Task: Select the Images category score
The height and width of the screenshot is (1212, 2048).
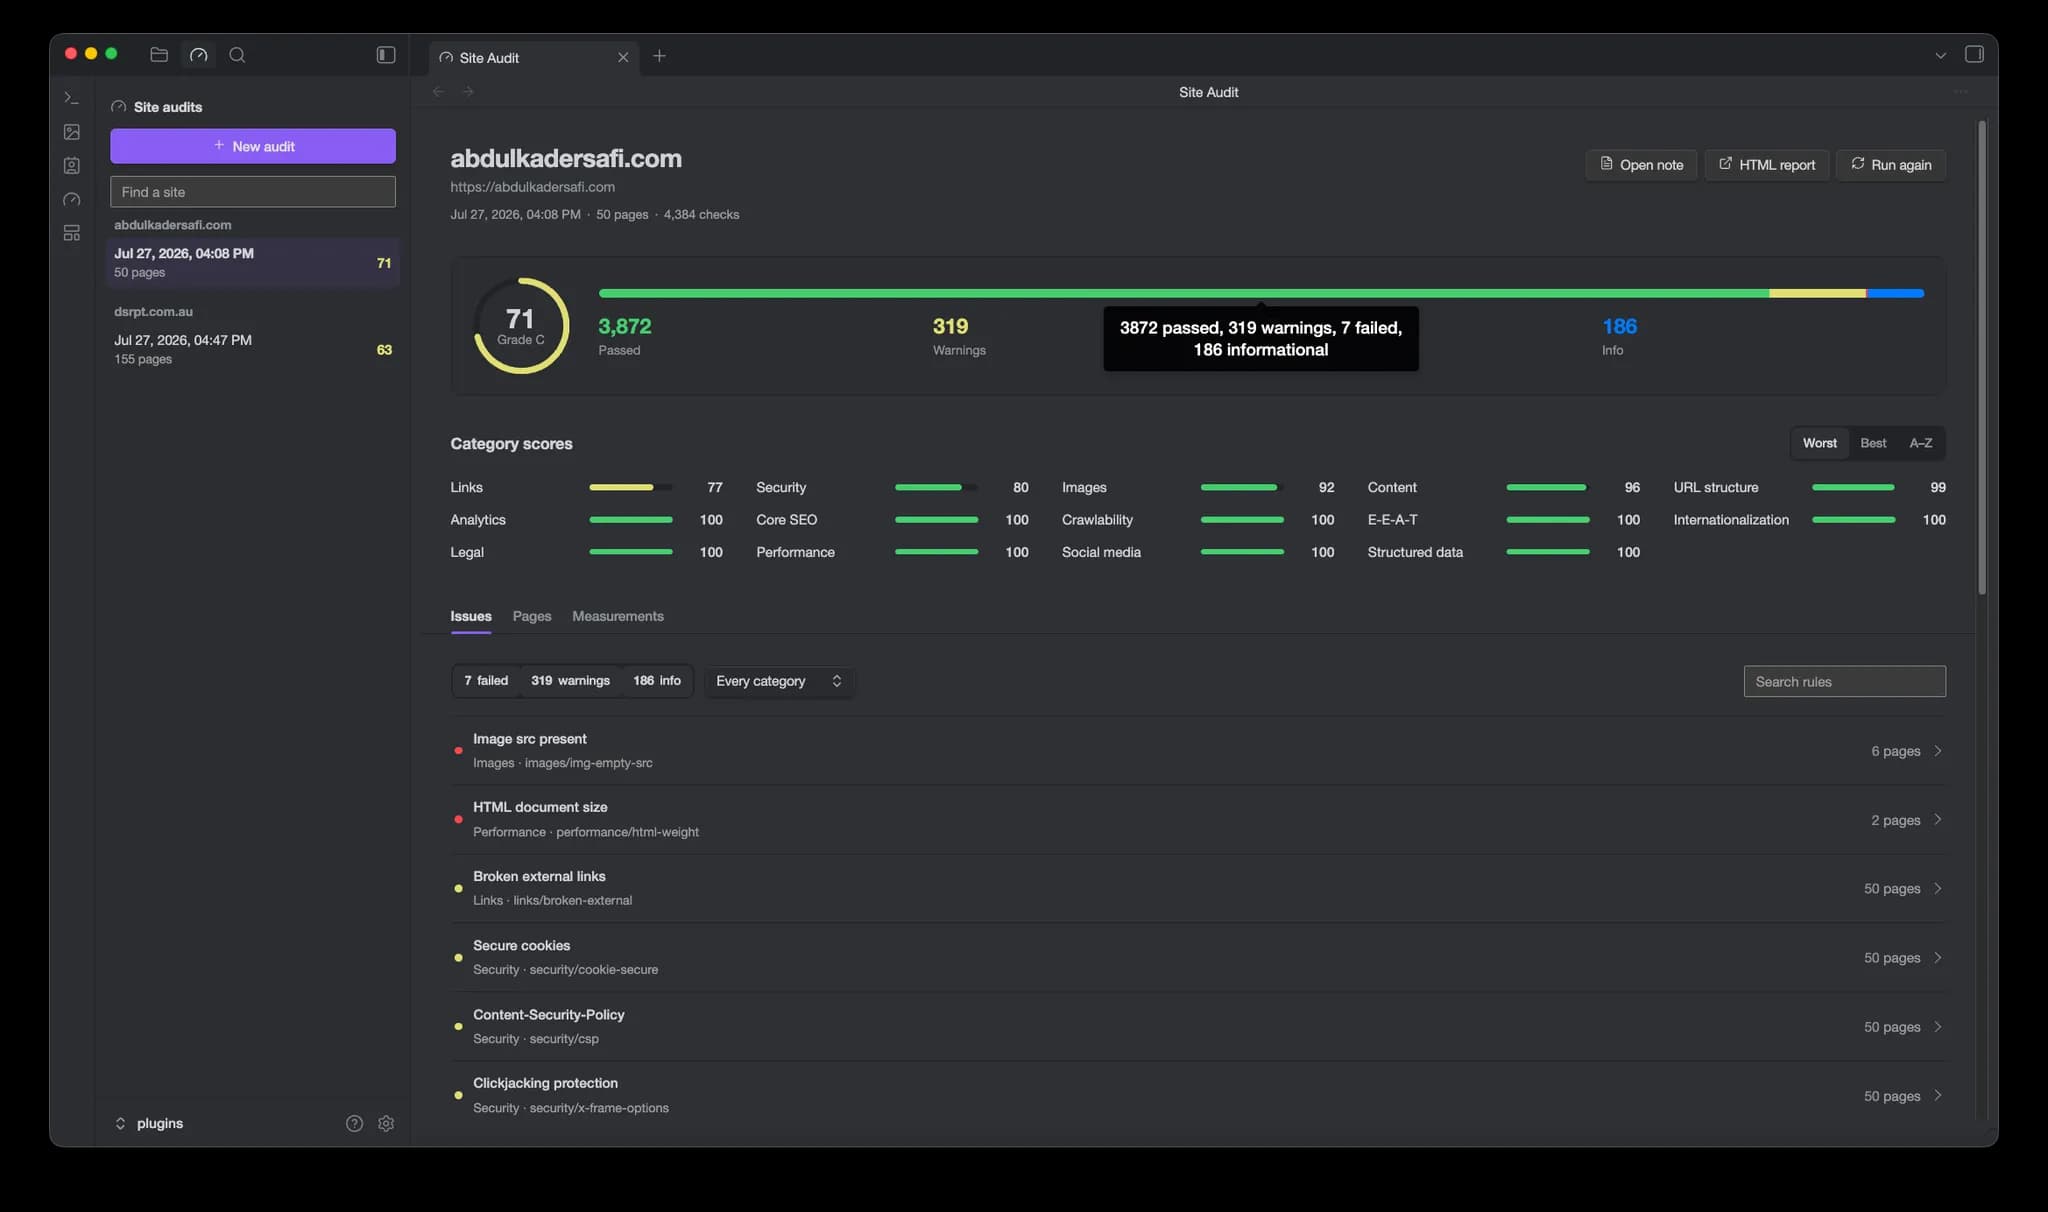Action: pyautogui.click(x=1198, y=487)
